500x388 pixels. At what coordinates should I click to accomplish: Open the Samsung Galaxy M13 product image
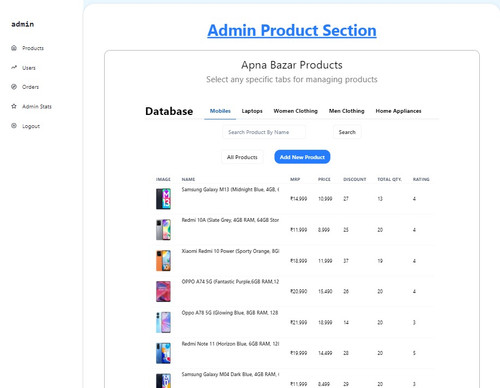tap(163, 199)
